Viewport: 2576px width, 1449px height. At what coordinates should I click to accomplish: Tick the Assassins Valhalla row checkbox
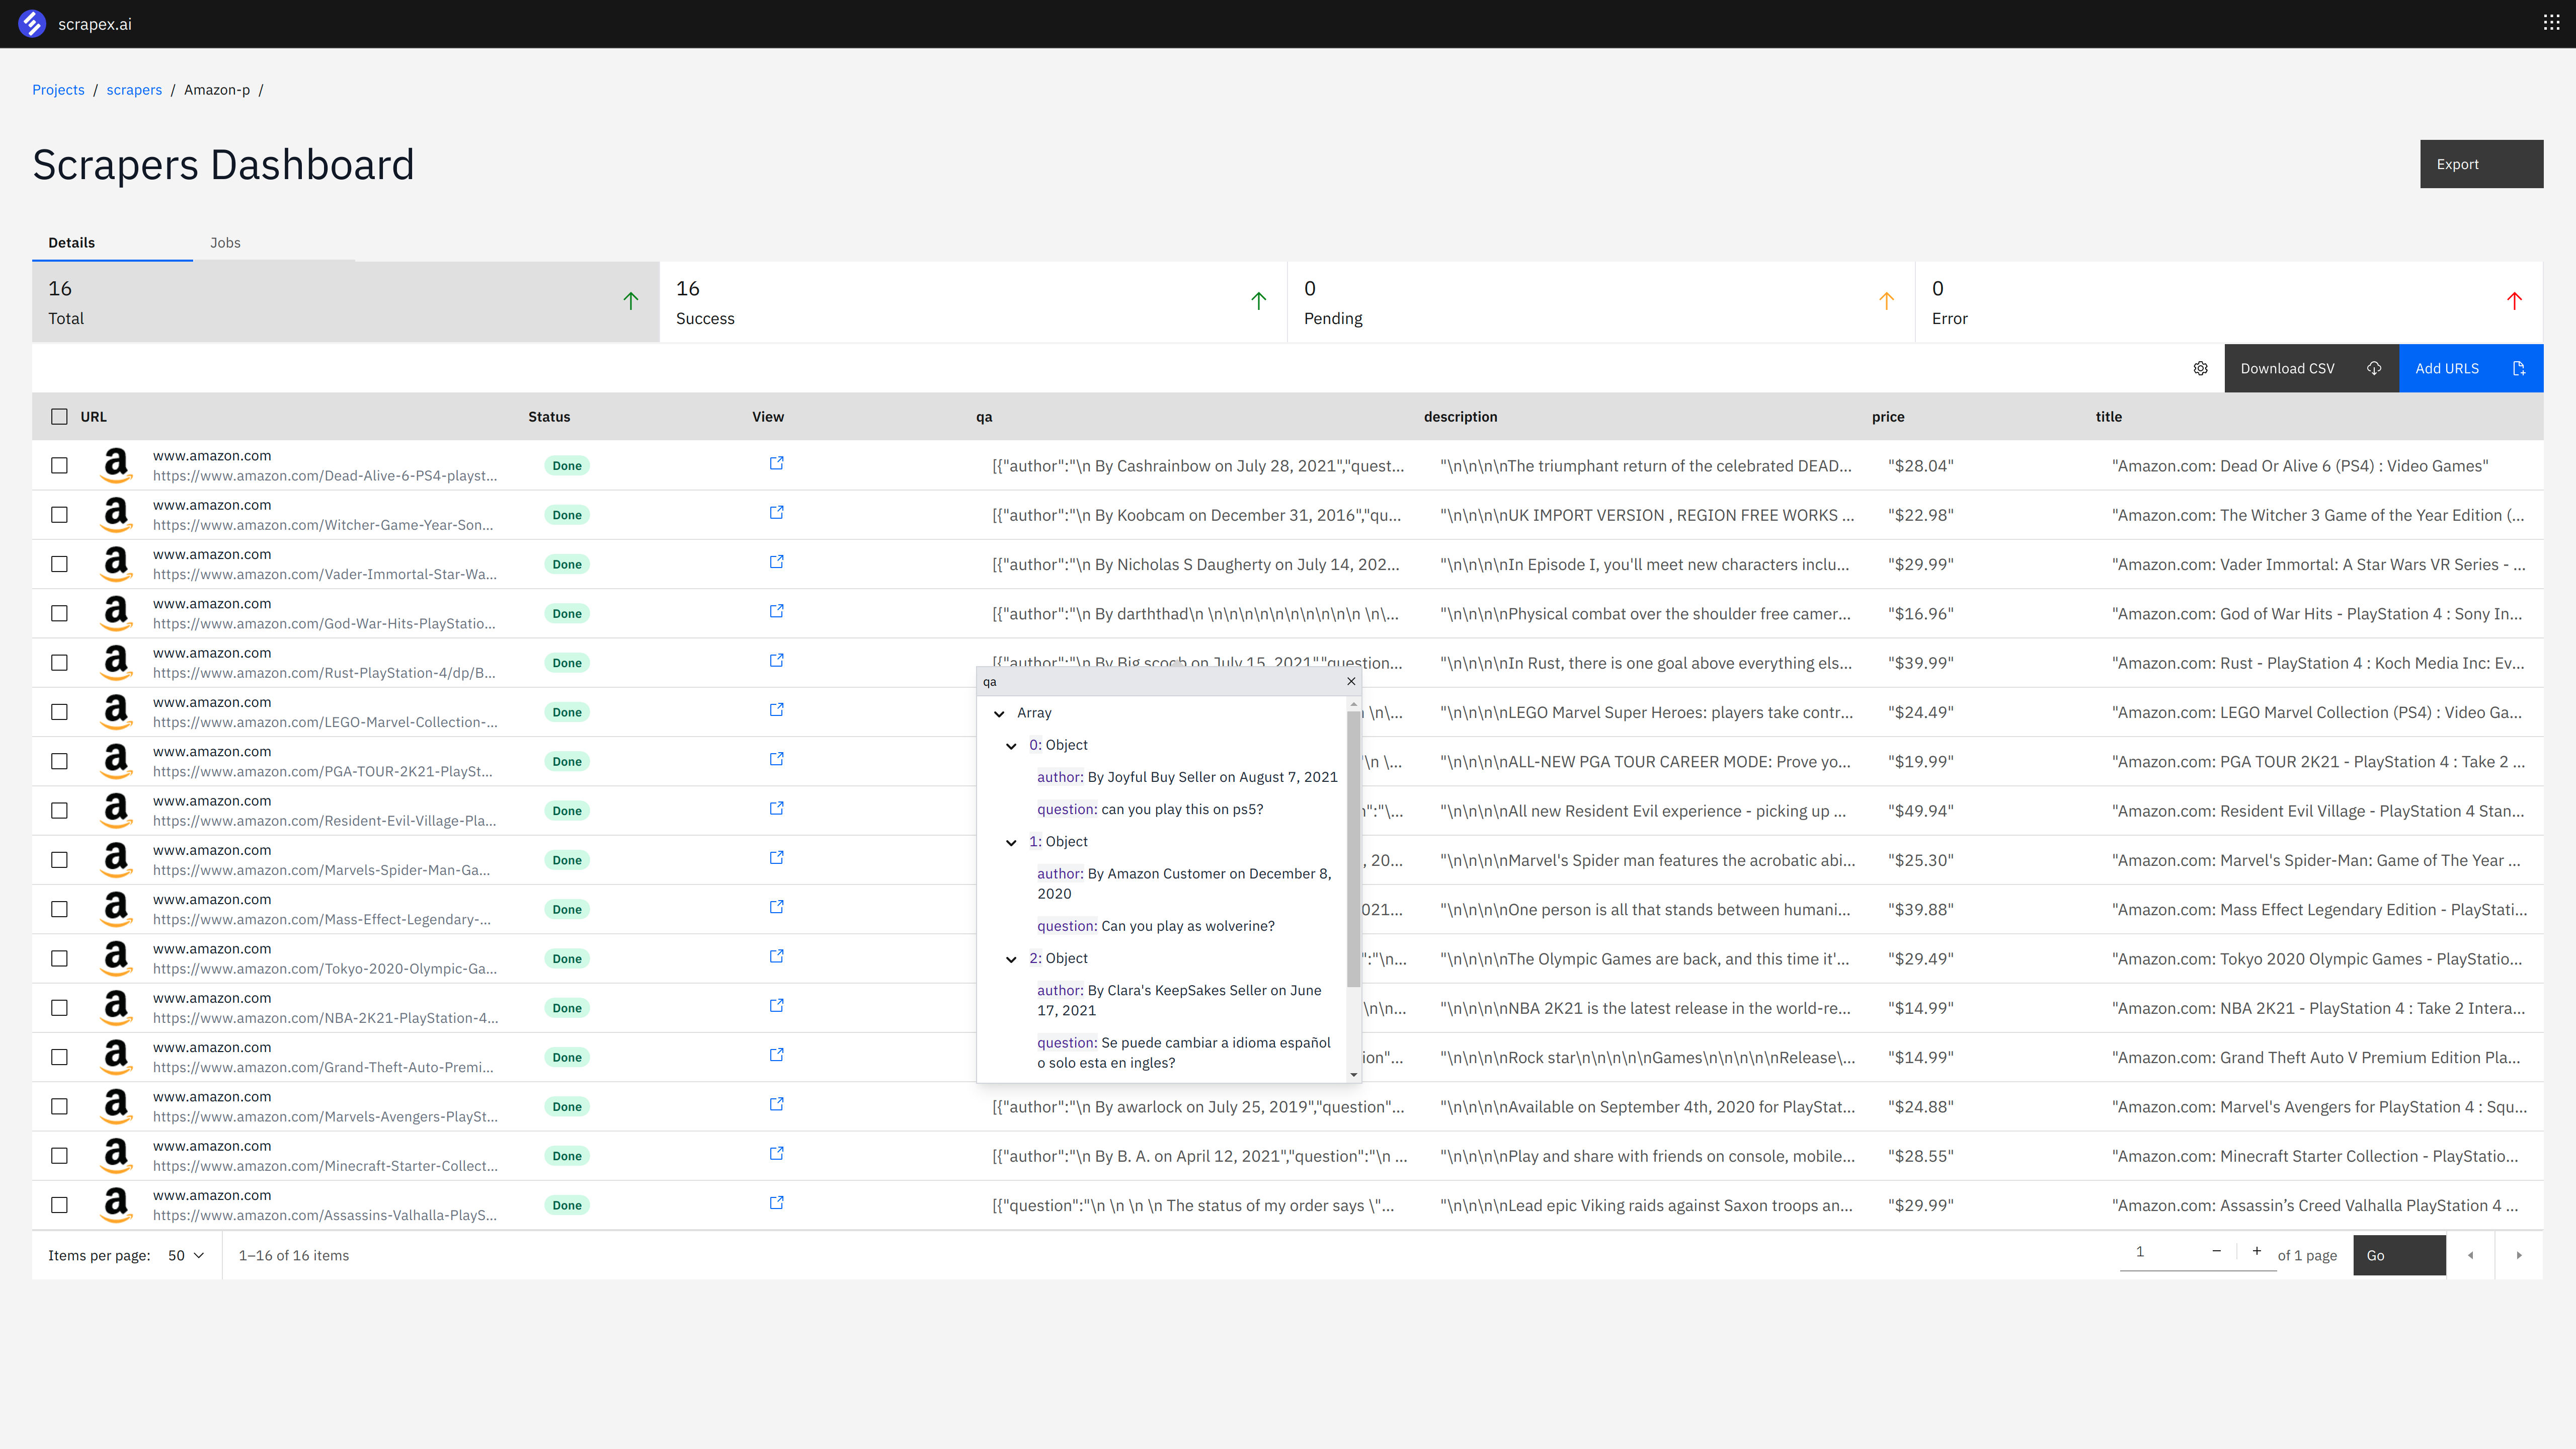pyautogui.click(x=59, y=1205)
